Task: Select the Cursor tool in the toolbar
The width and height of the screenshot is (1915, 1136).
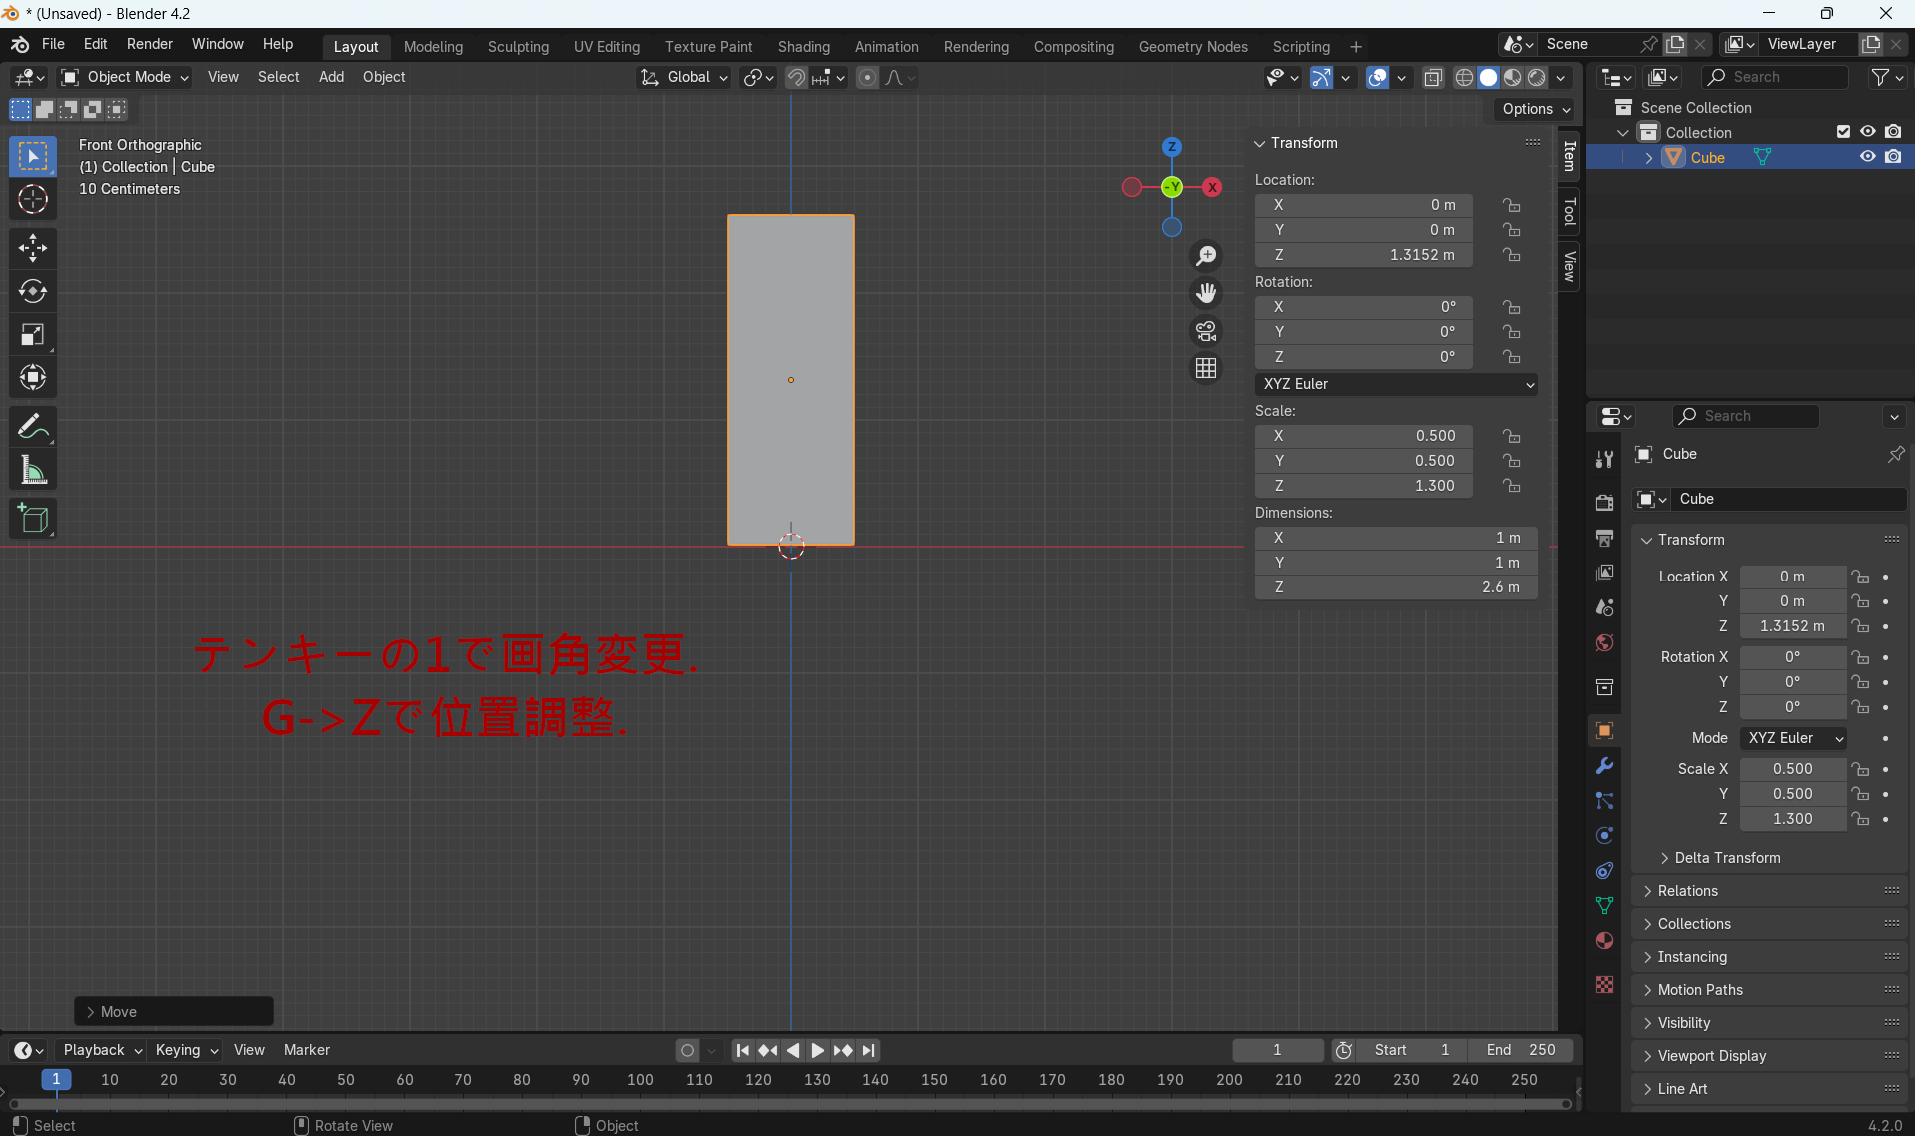Action: click(x=33, y=199)
